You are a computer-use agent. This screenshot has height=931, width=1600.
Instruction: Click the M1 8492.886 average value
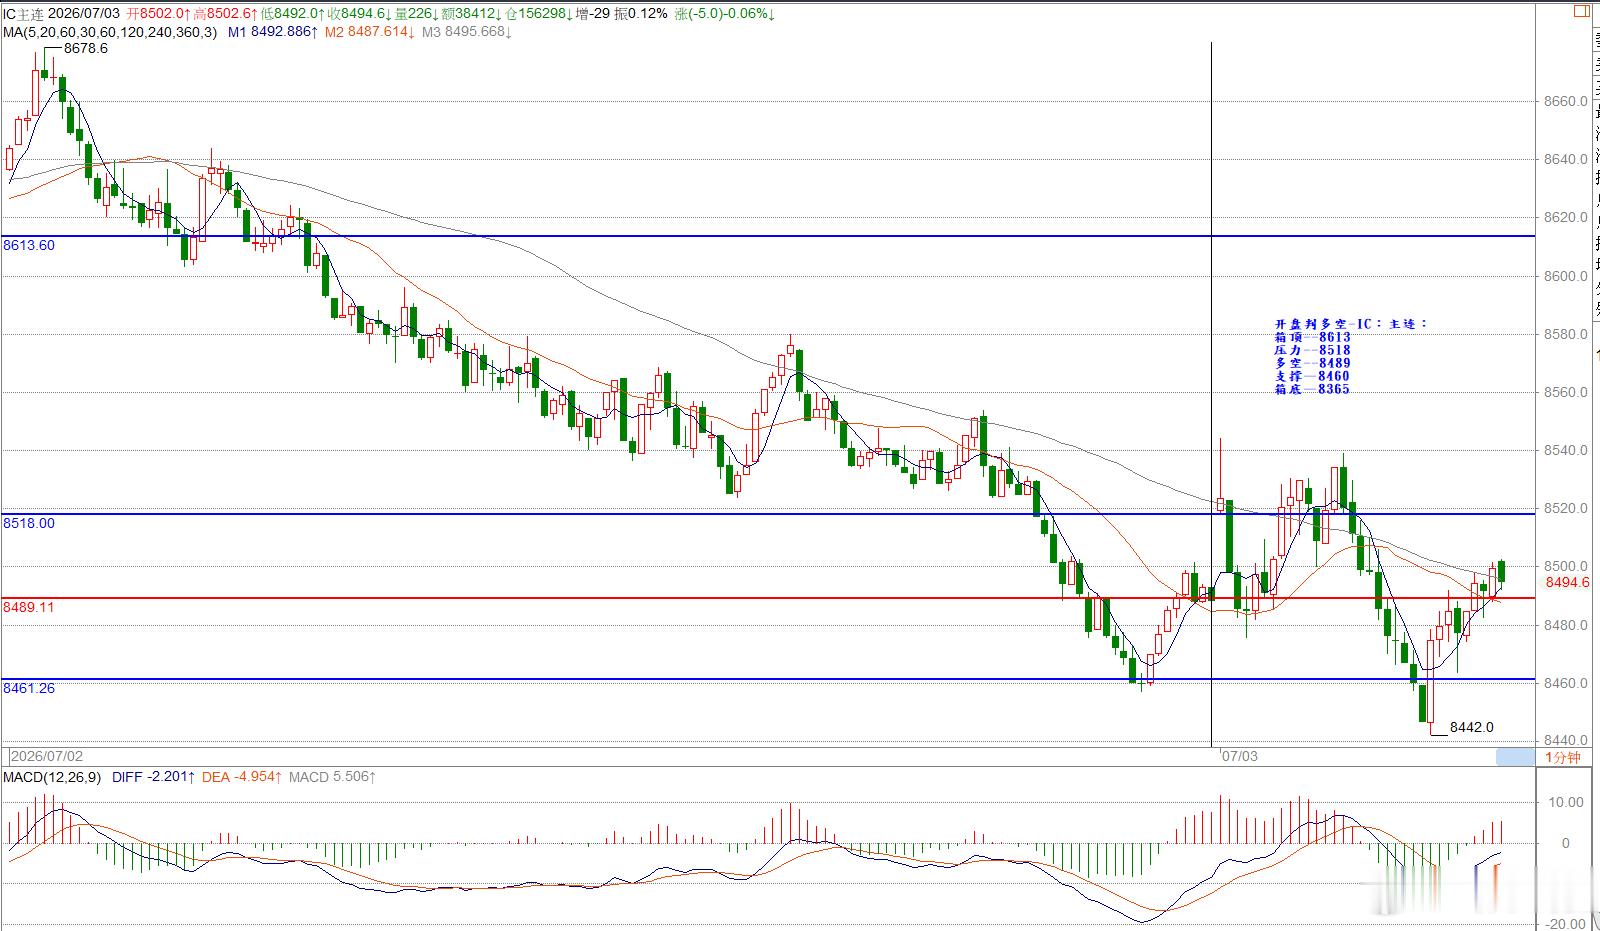tap(272, 32)
